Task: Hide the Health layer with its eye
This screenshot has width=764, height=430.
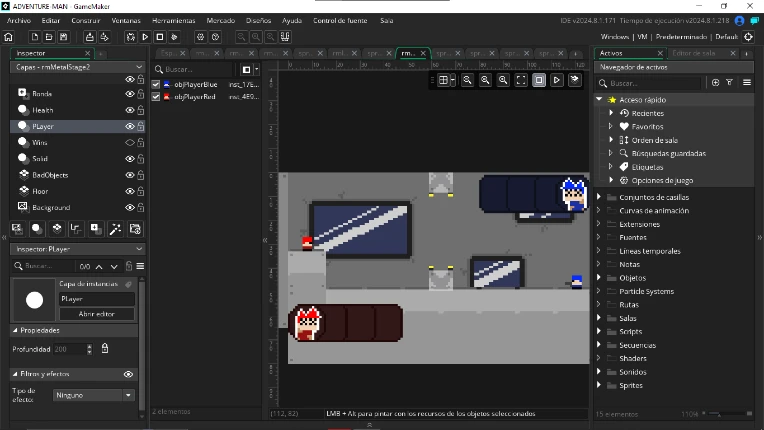Action: pos(130,111)
